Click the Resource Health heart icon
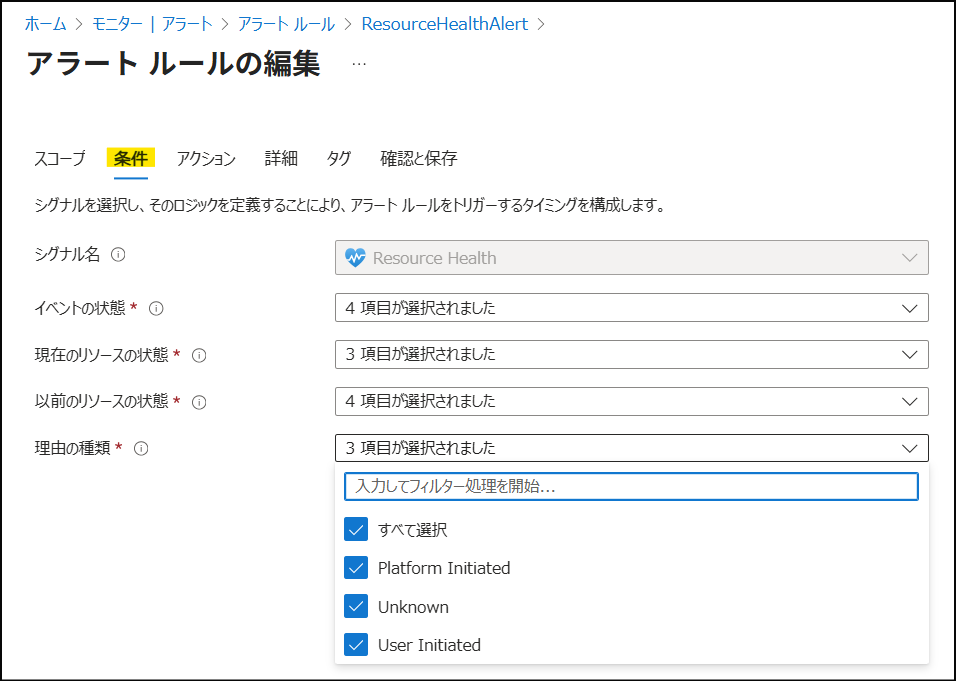 [355, 258]
